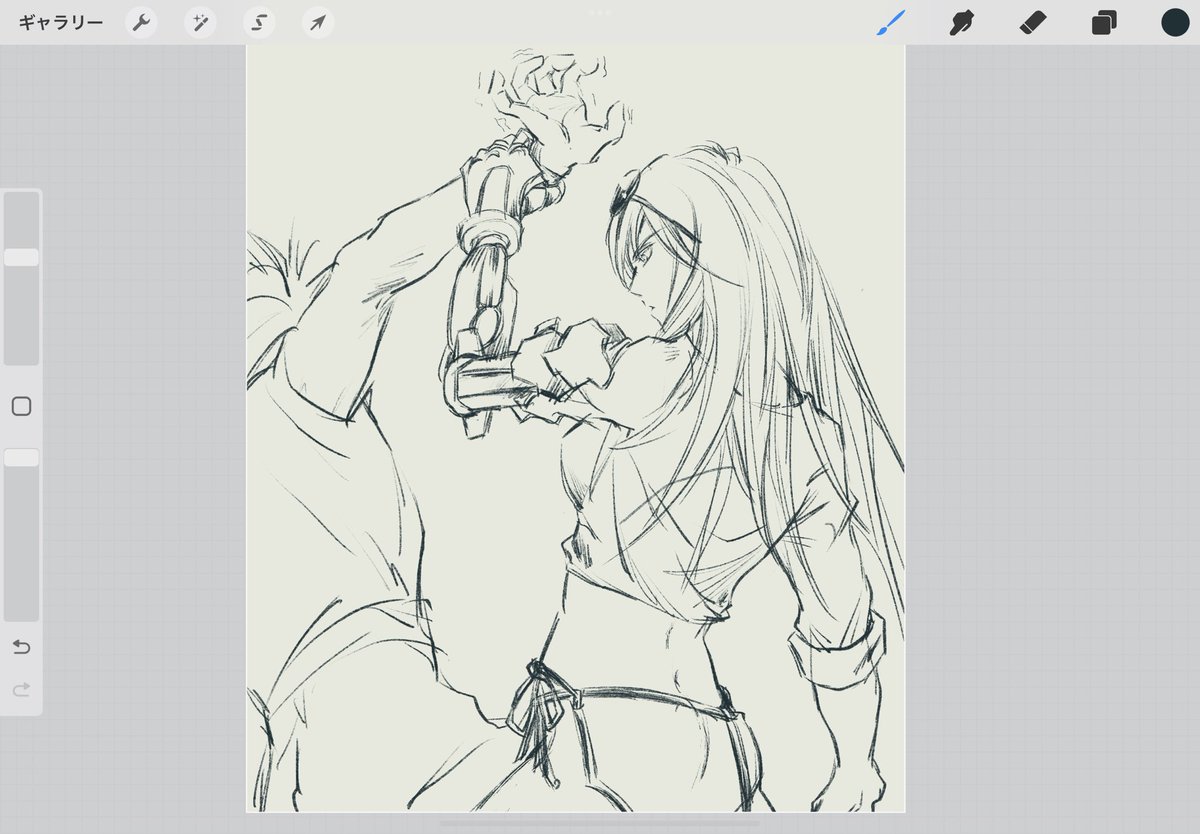Select the Eraser tool
This screenshot has height=834, width=1200.
[1033, 23]
